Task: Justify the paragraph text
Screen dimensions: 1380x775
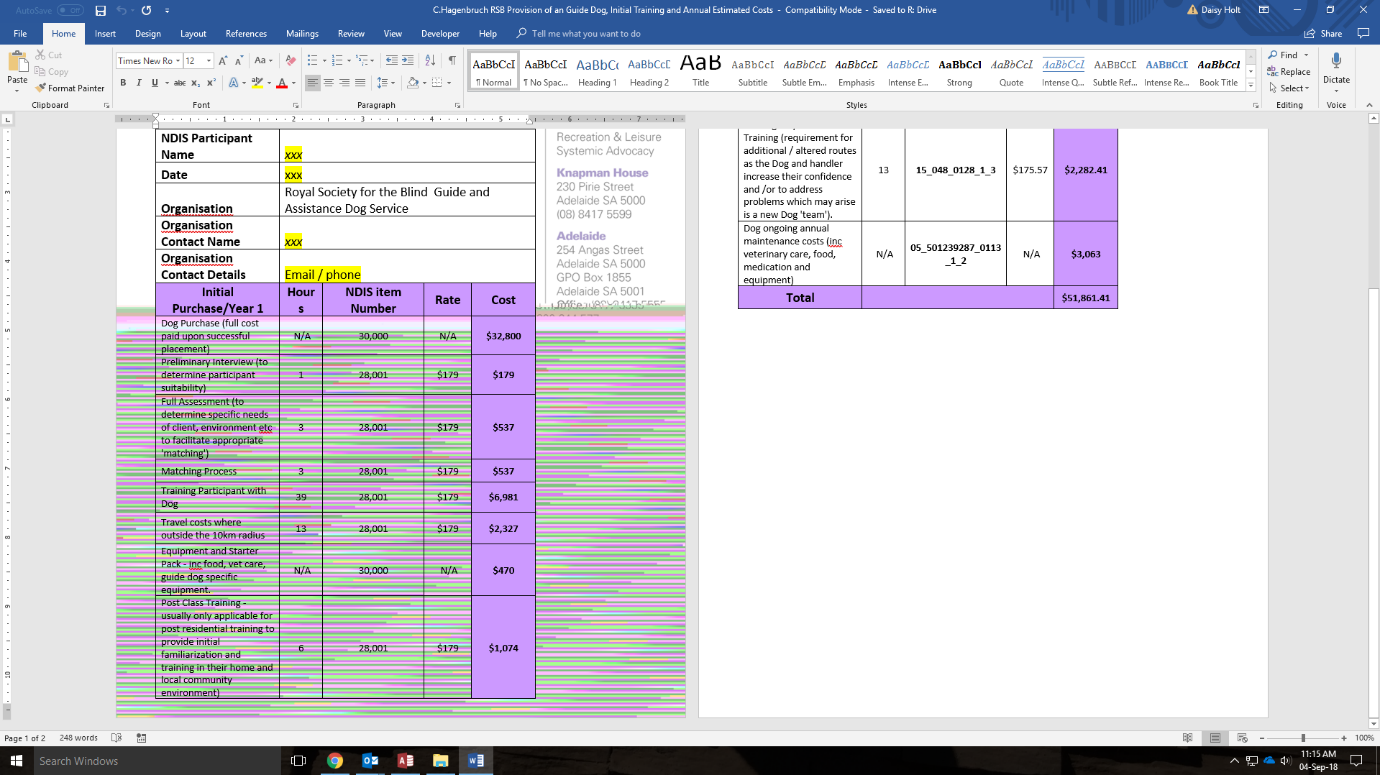Action: click(361, 83)
